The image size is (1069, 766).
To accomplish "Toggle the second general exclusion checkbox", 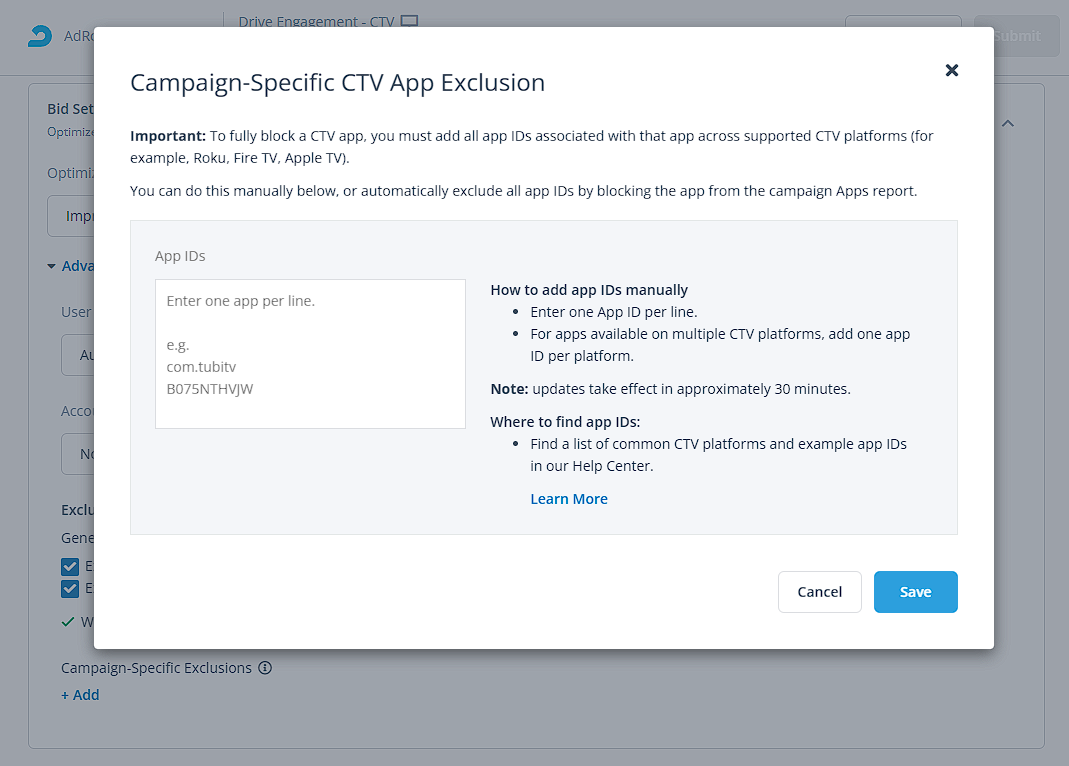I will 70,588.
